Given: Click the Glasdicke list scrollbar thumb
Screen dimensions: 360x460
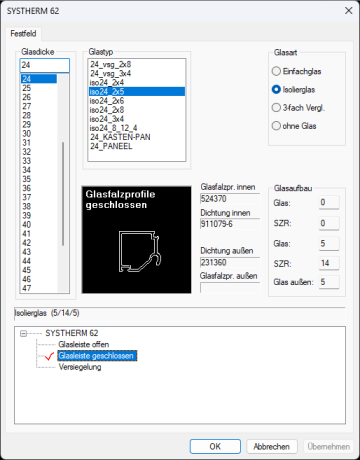Looking at the screenshot, I should click(63, 194).
